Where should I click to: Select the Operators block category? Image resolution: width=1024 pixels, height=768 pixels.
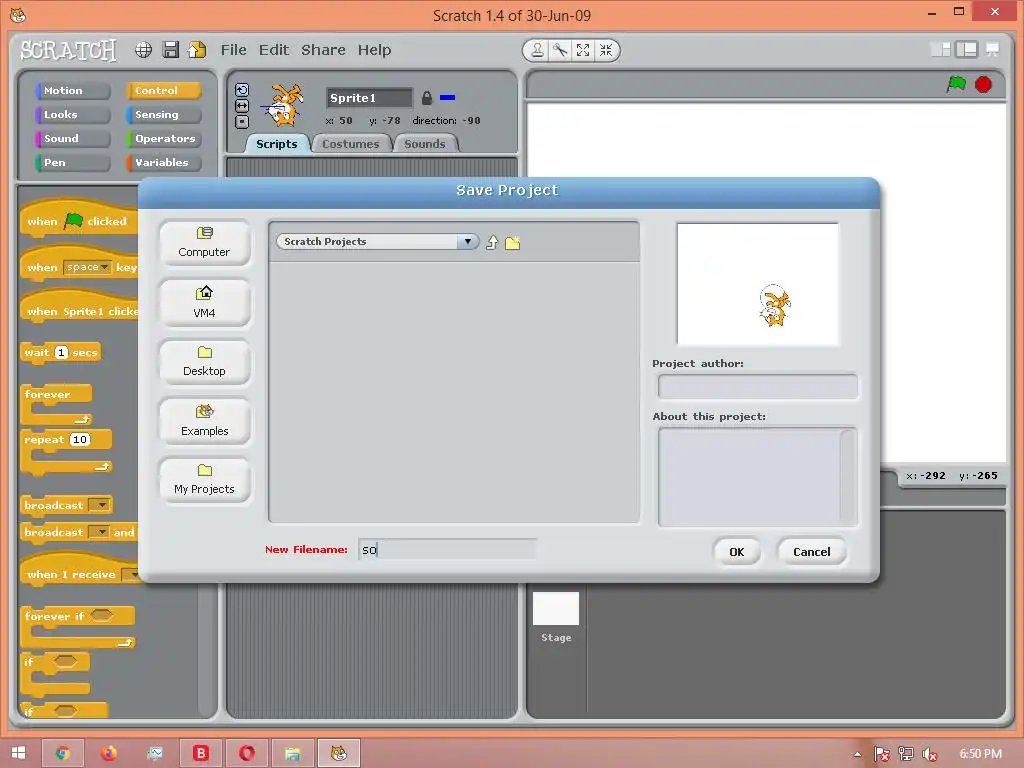tap(163, 138)
